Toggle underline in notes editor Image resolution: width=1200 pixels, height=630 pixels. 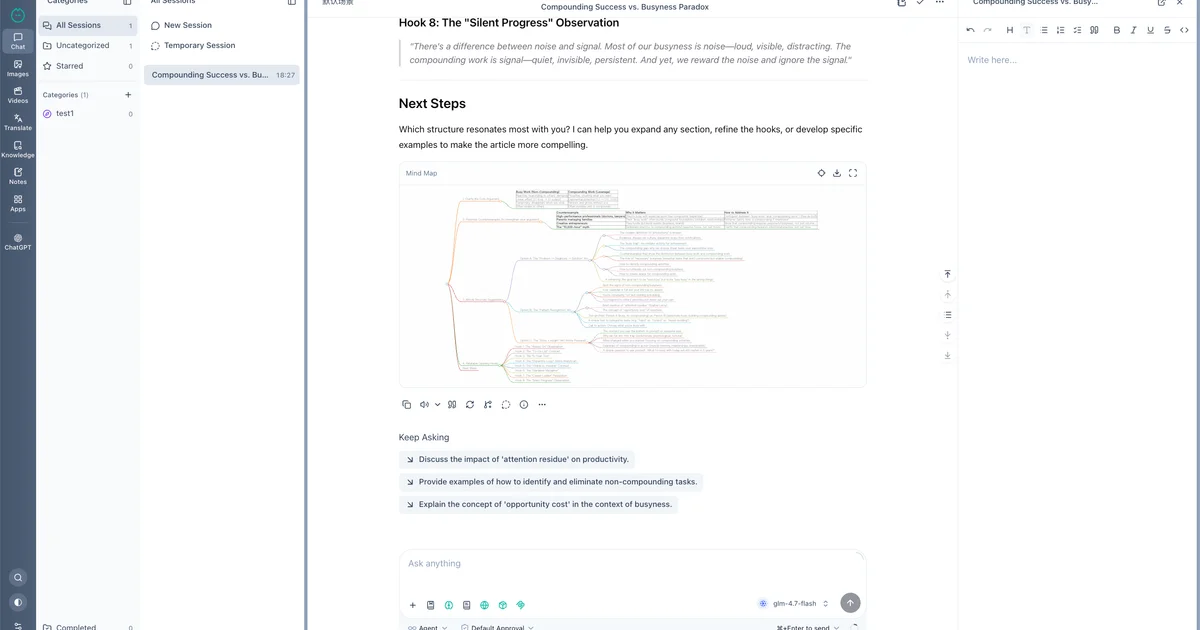[x=1151, y=30]
